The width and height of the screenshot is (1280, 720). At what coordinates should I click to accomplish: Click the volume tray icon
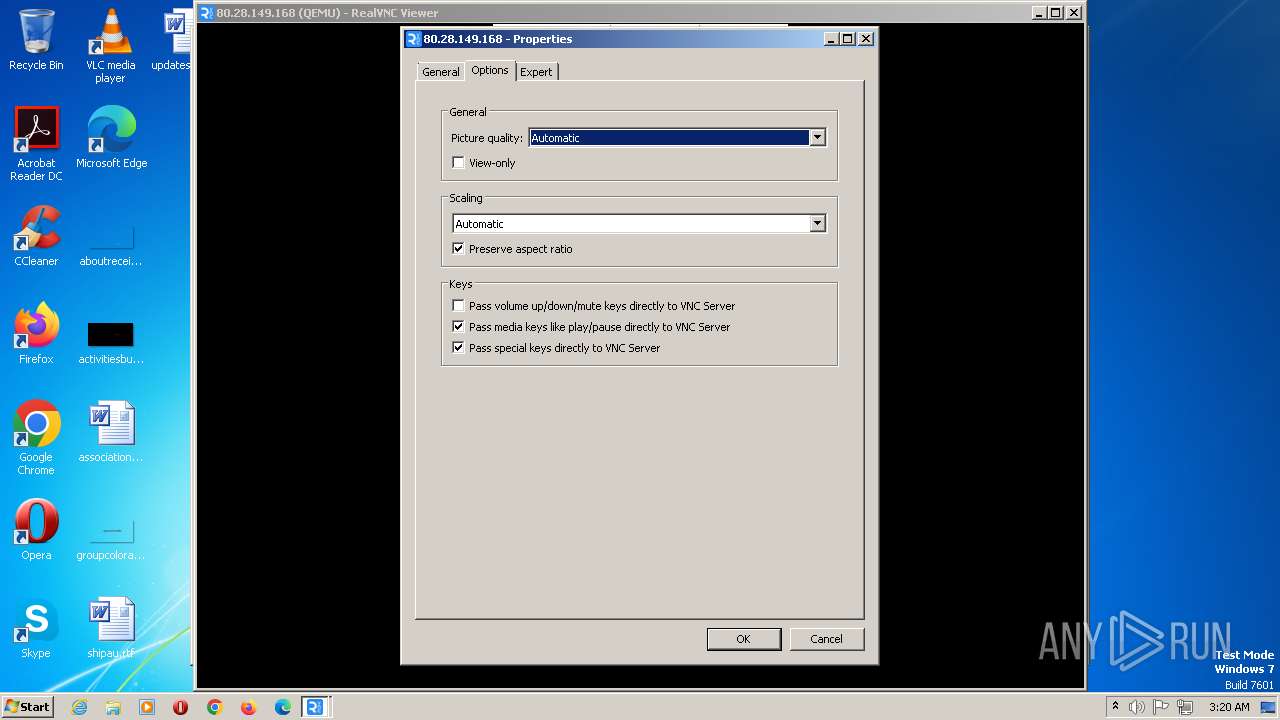click(1137, 707)
